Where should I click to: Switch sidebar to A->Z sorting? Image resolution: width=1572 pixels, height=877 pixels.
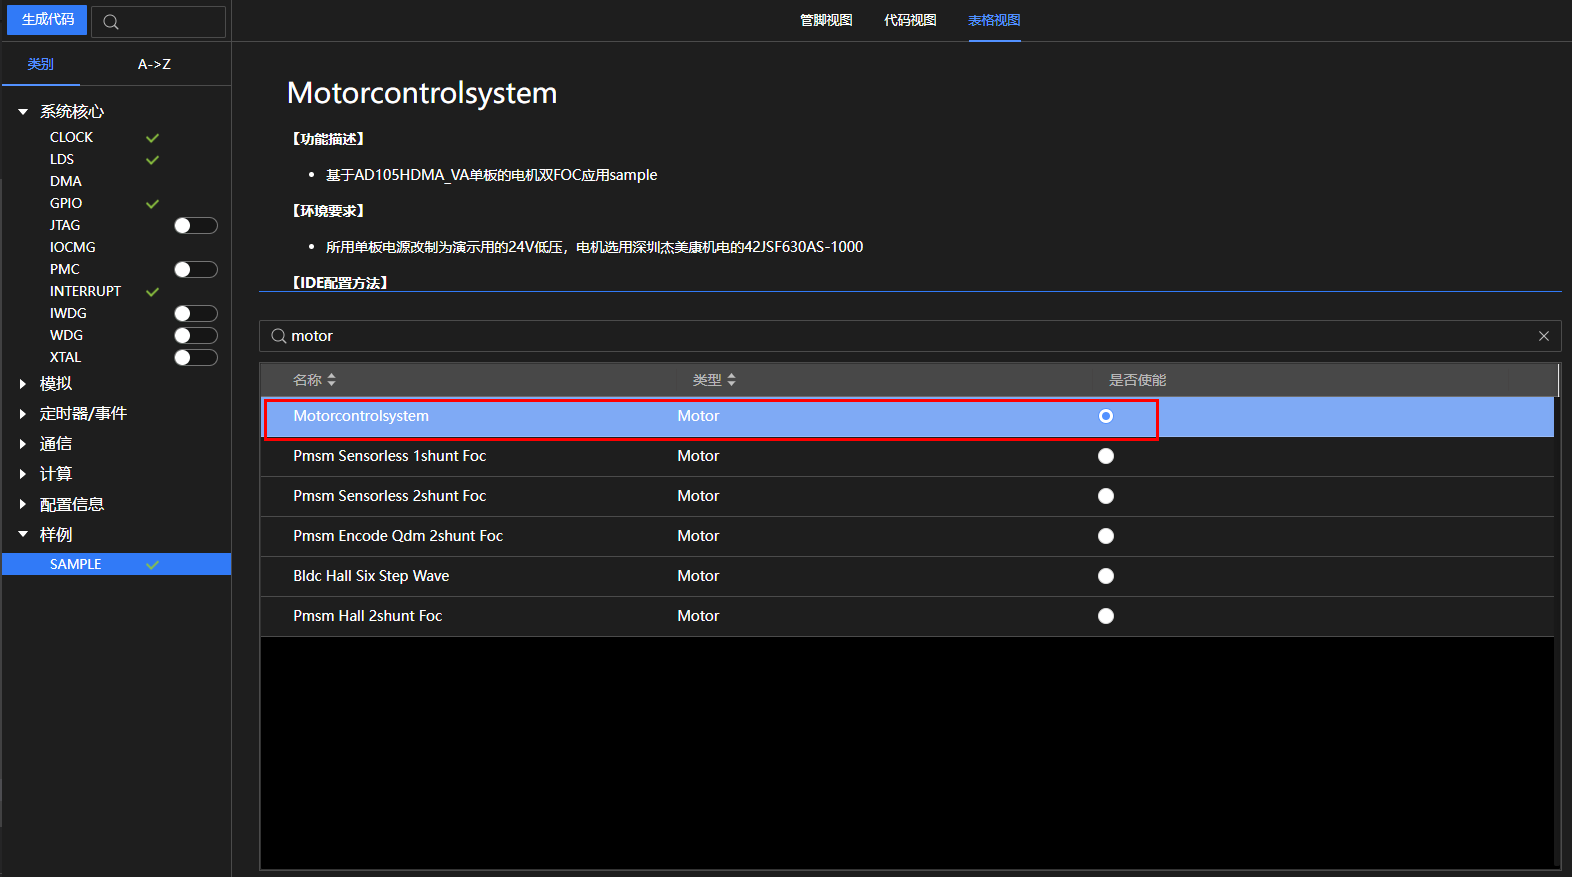[154, 64]
